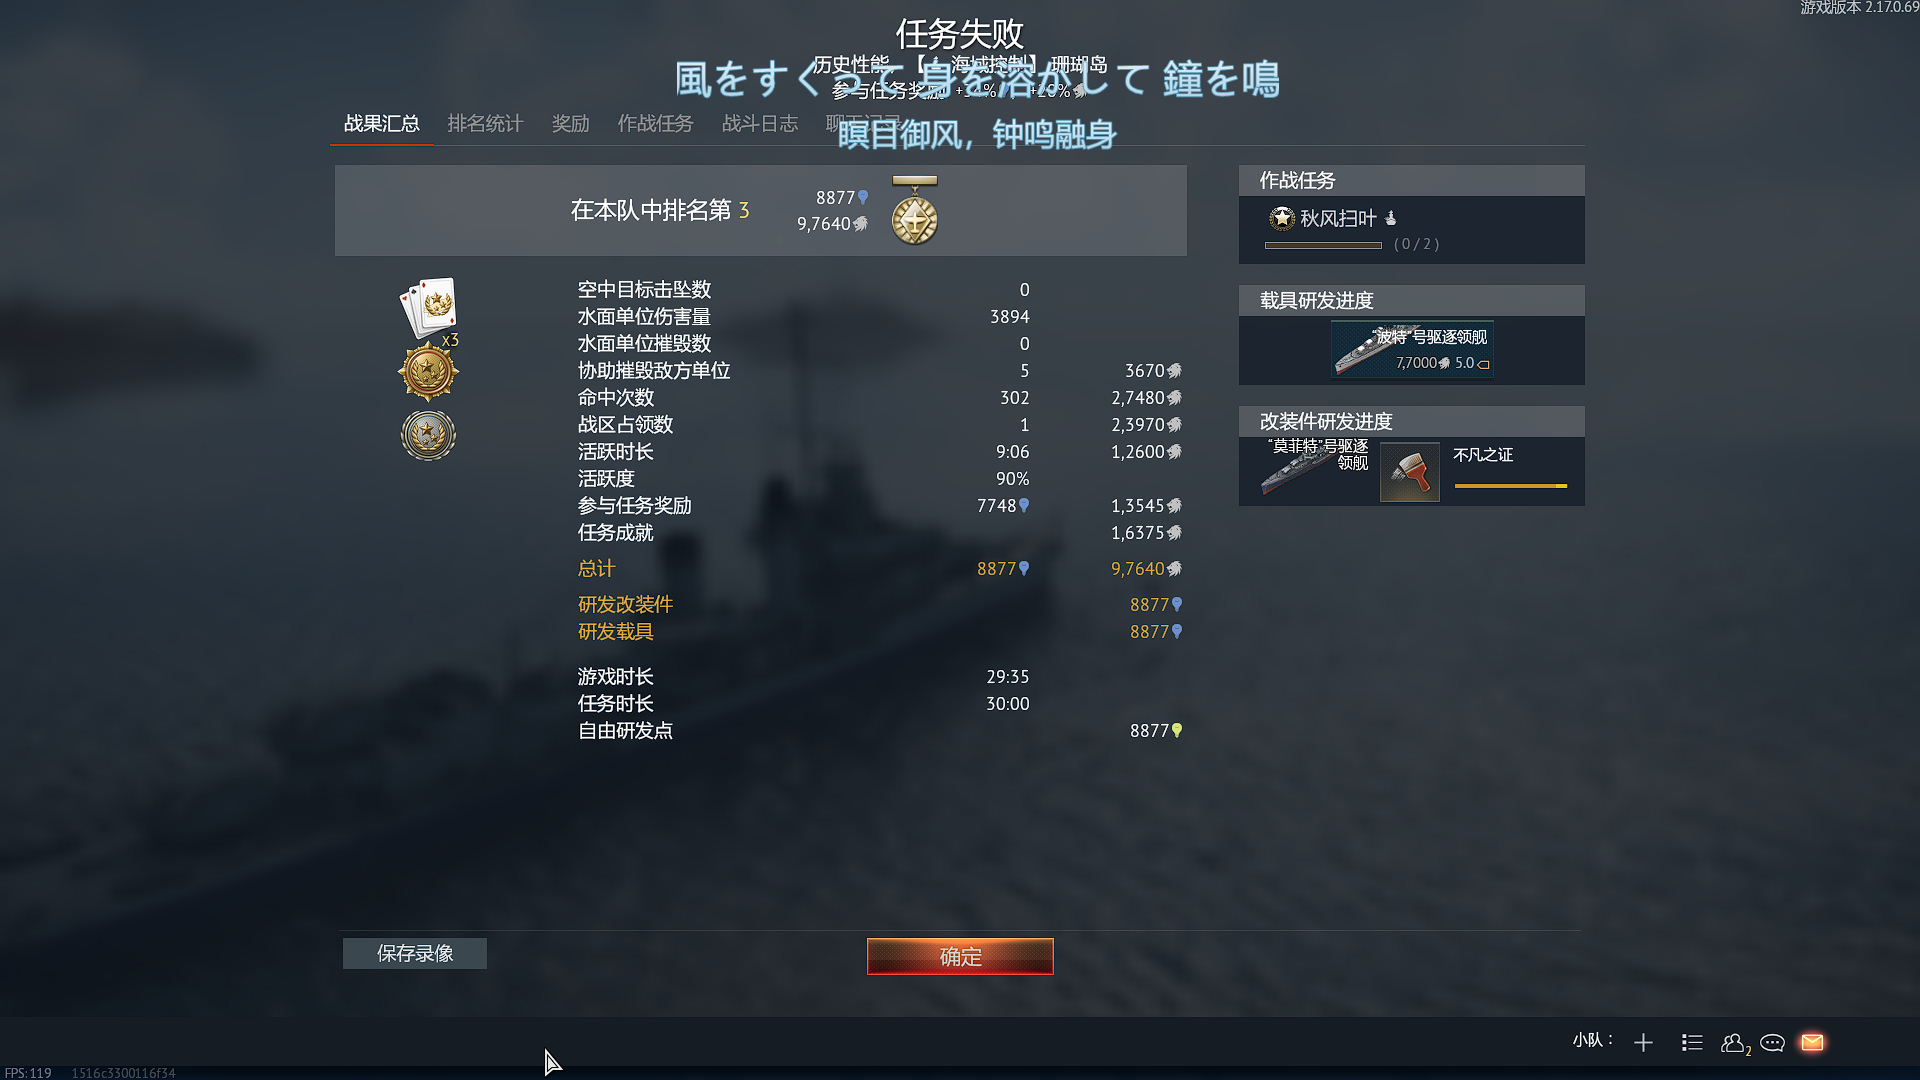
Task: Open the 奖励 tab
Action: [x=570, y=123]
